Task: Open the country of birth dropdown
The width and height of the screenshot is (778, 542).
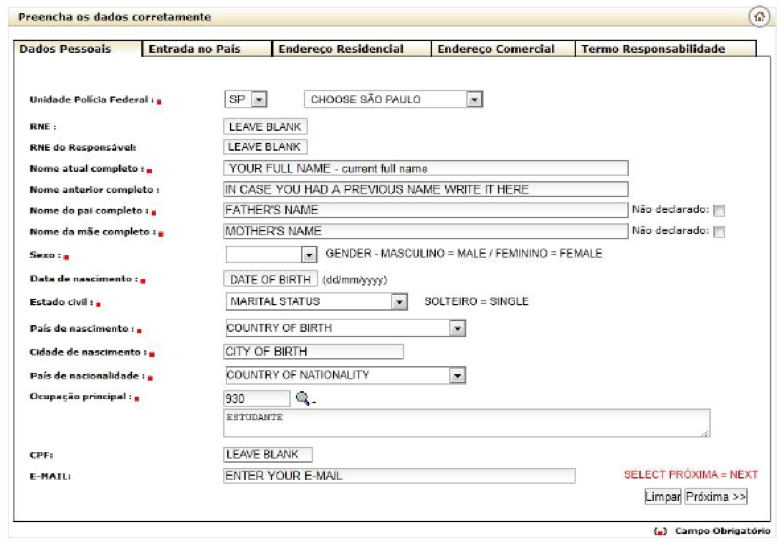Action: pos(457,328)
